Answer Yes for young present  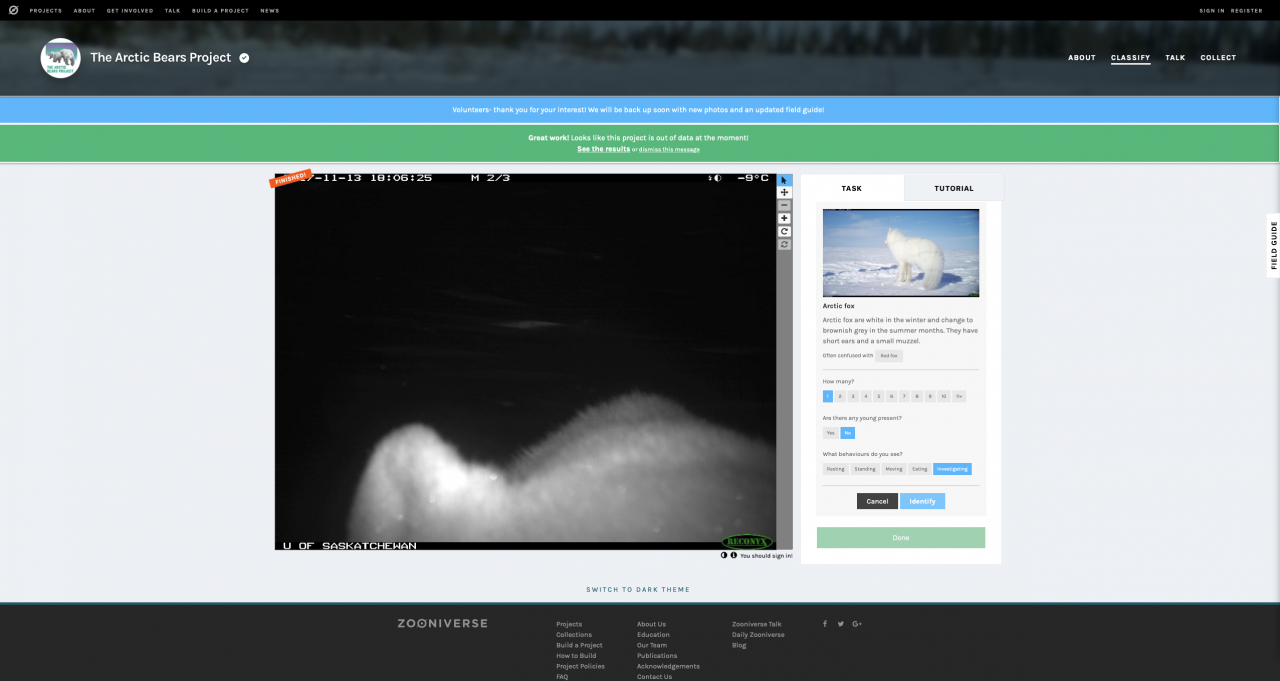pyautogui.click(x=831, y=433)
